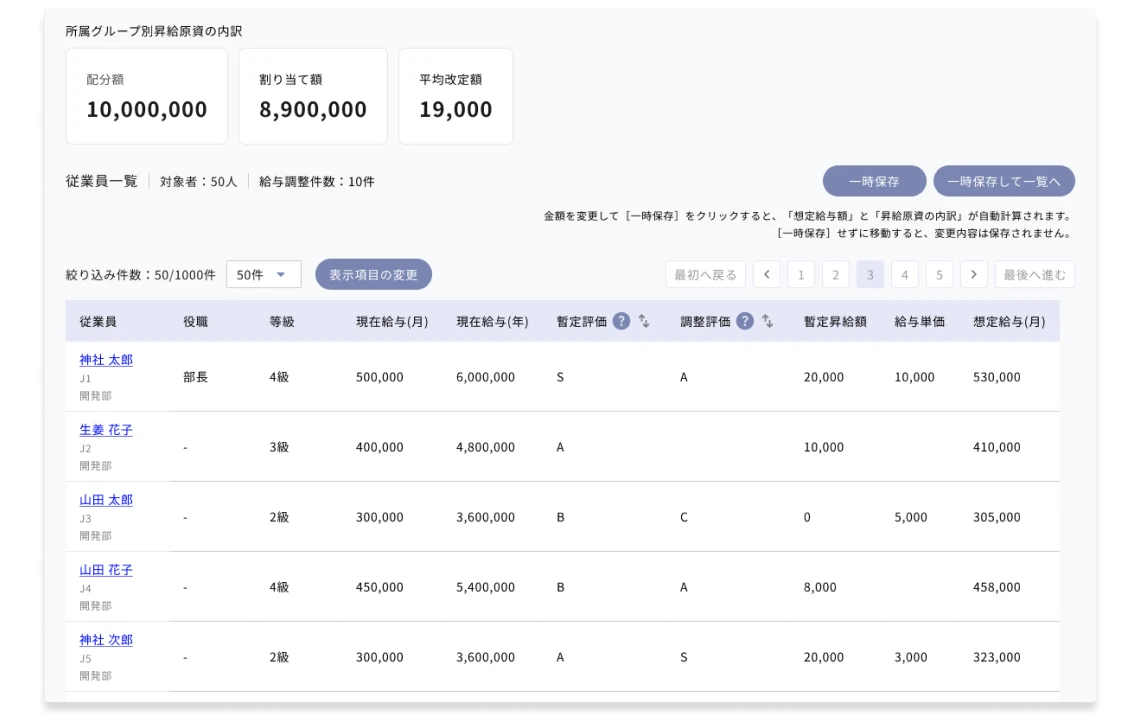Click the 等級 column header
The width and height of the screenshot is (1140, 720).
click(281, 321)
